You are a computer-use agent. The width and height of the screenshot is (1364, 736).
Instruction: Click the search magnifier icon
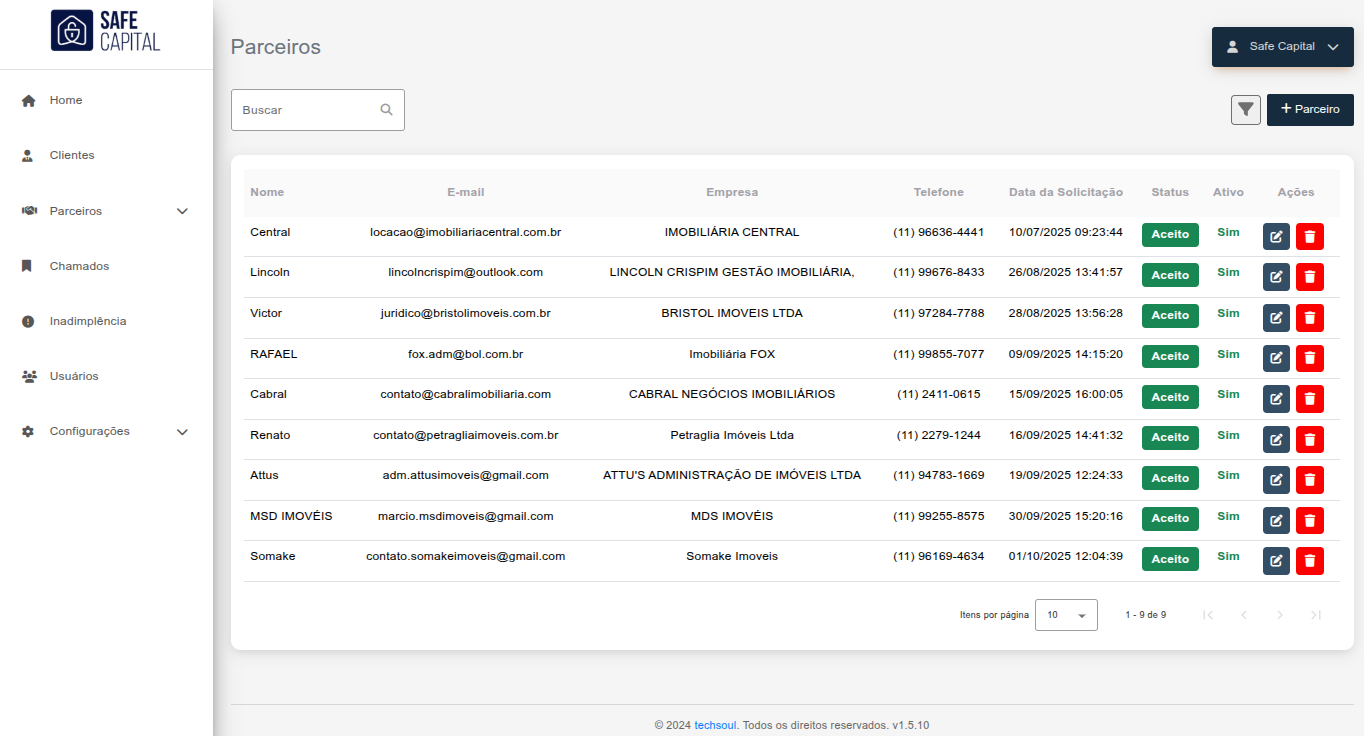tap(386, 110)
